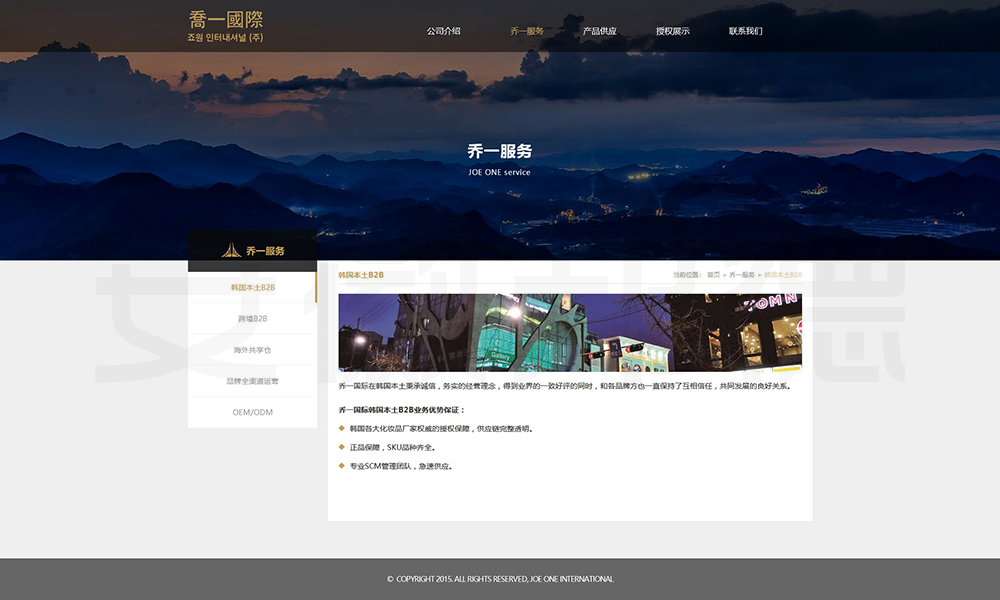Click the Korean street banner photo
The width and height of the screenshot is (1000, 600).
pyautogui.click(x=570, y=332)
